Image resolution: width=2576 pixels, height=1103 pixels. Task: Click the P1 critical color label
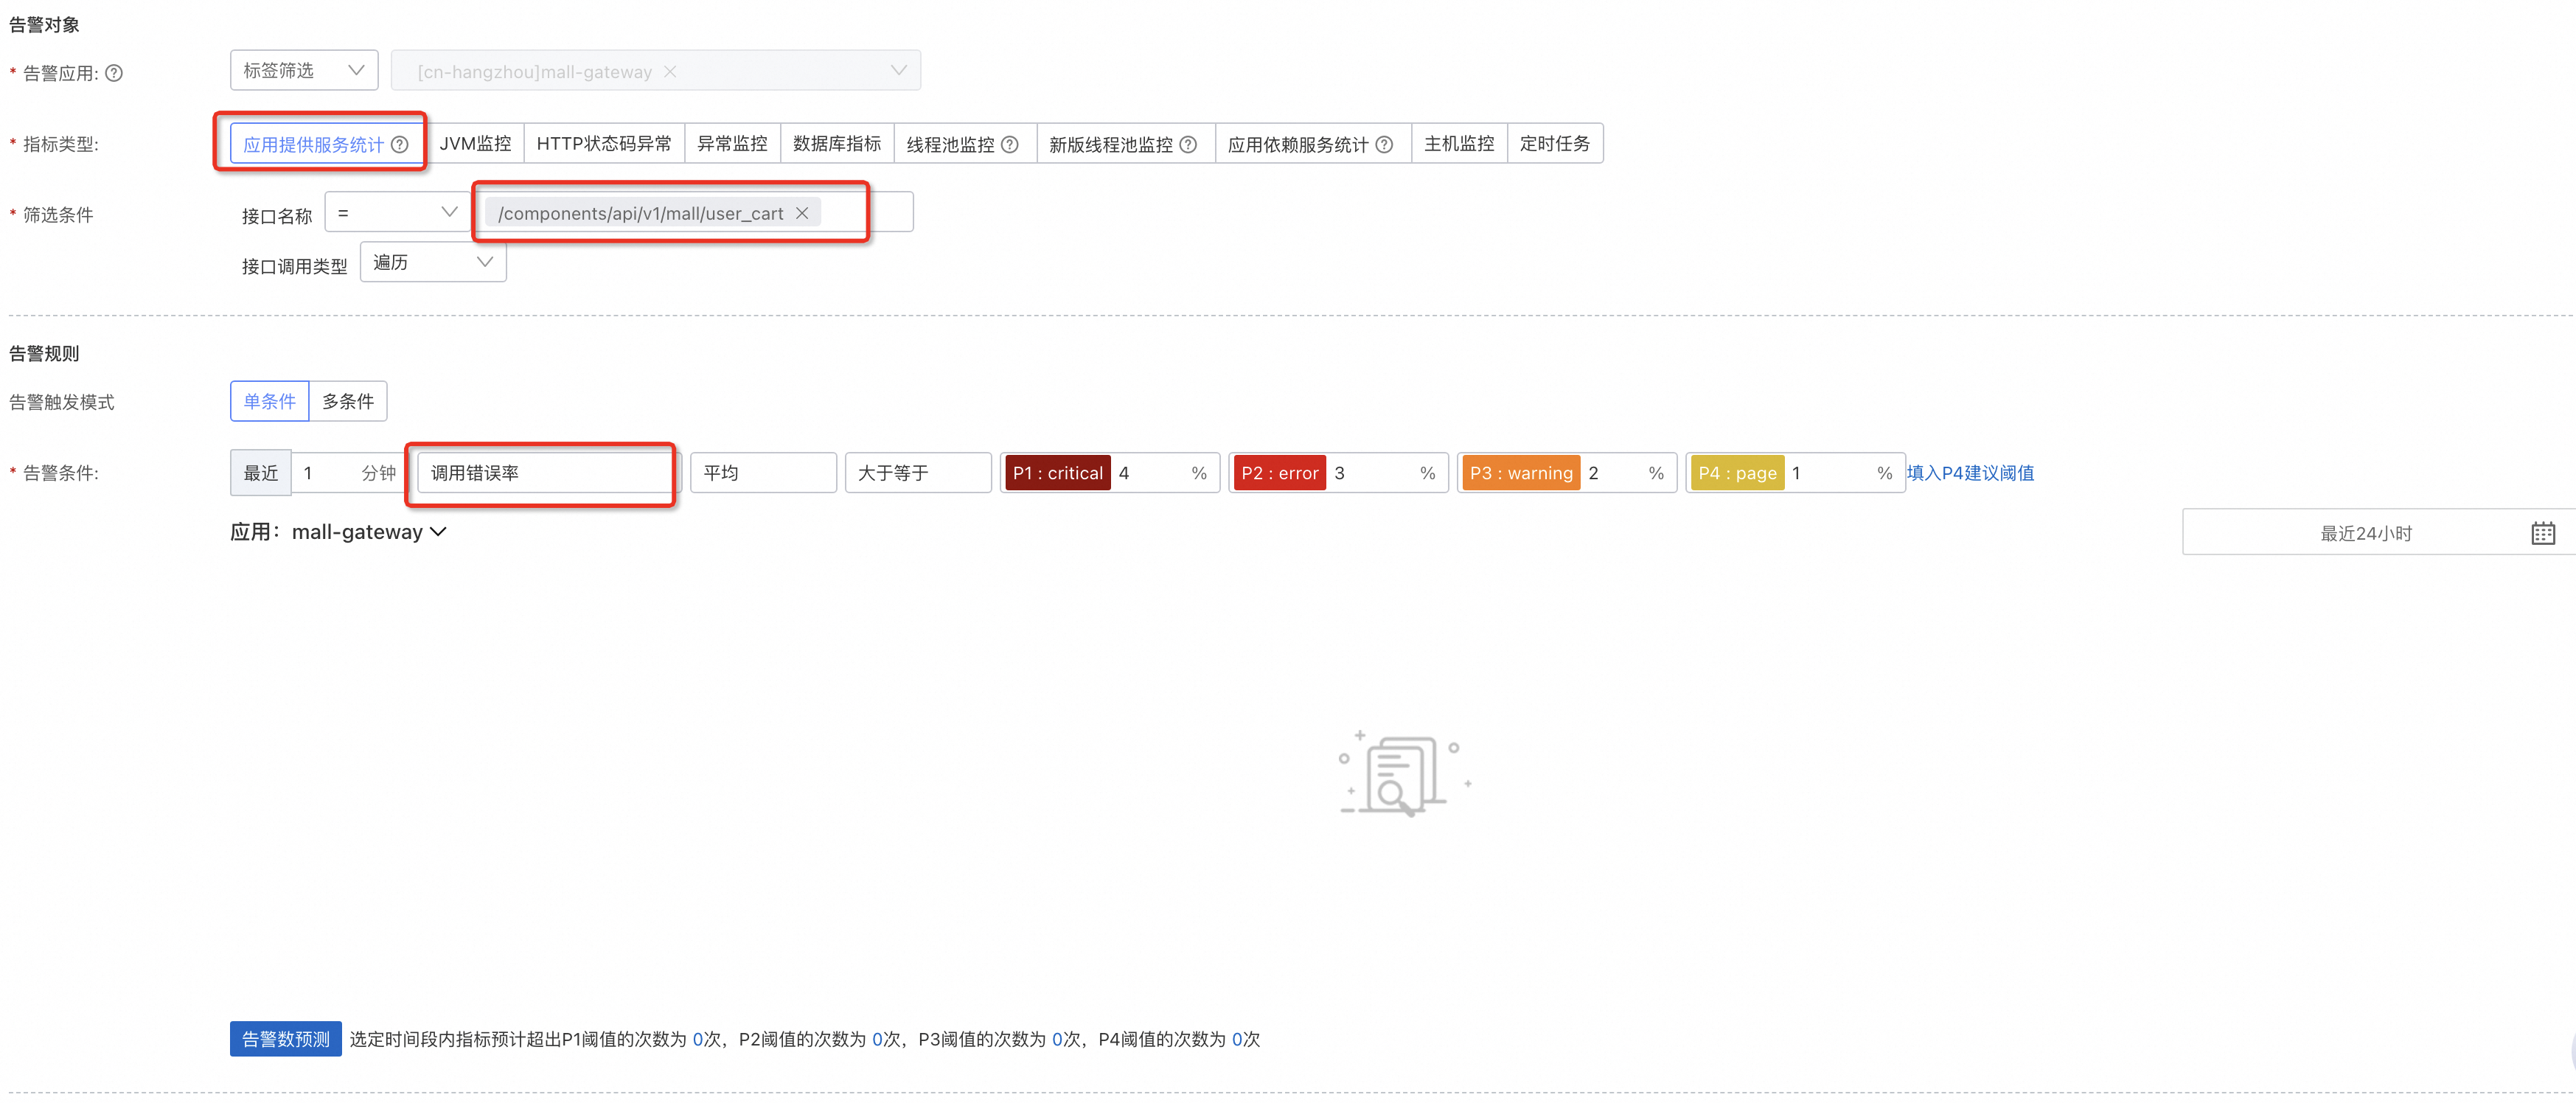pyautogui.click(x=1057, y=473)
